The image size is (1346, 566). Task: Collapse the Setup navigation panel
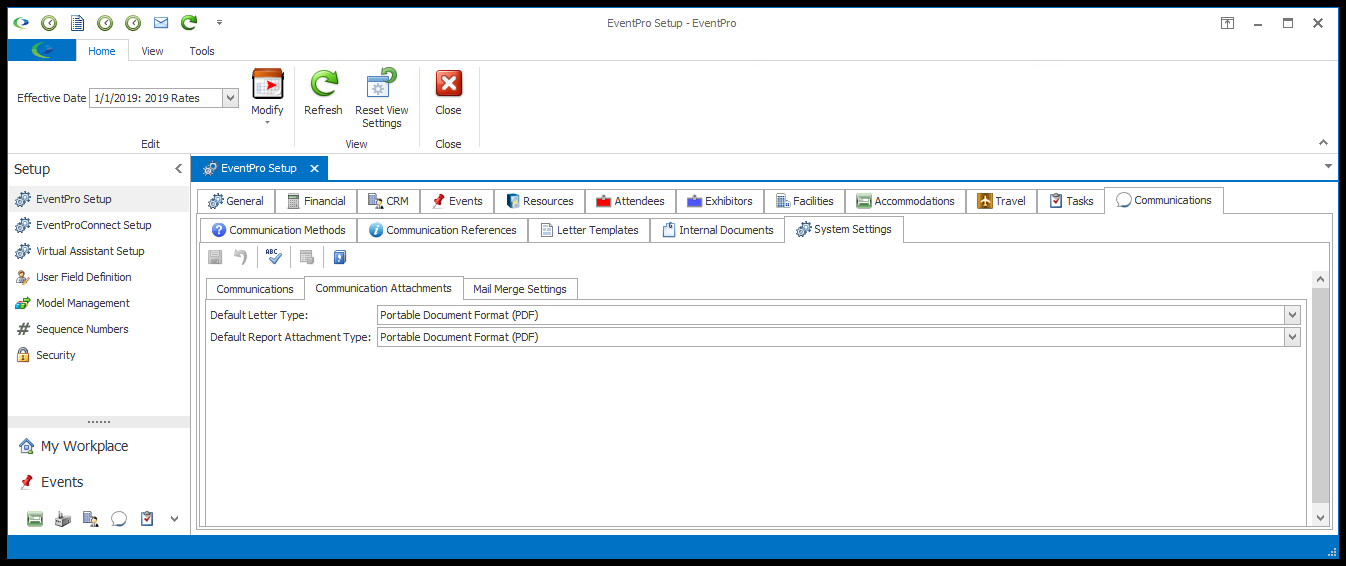[x=178, y=169]
